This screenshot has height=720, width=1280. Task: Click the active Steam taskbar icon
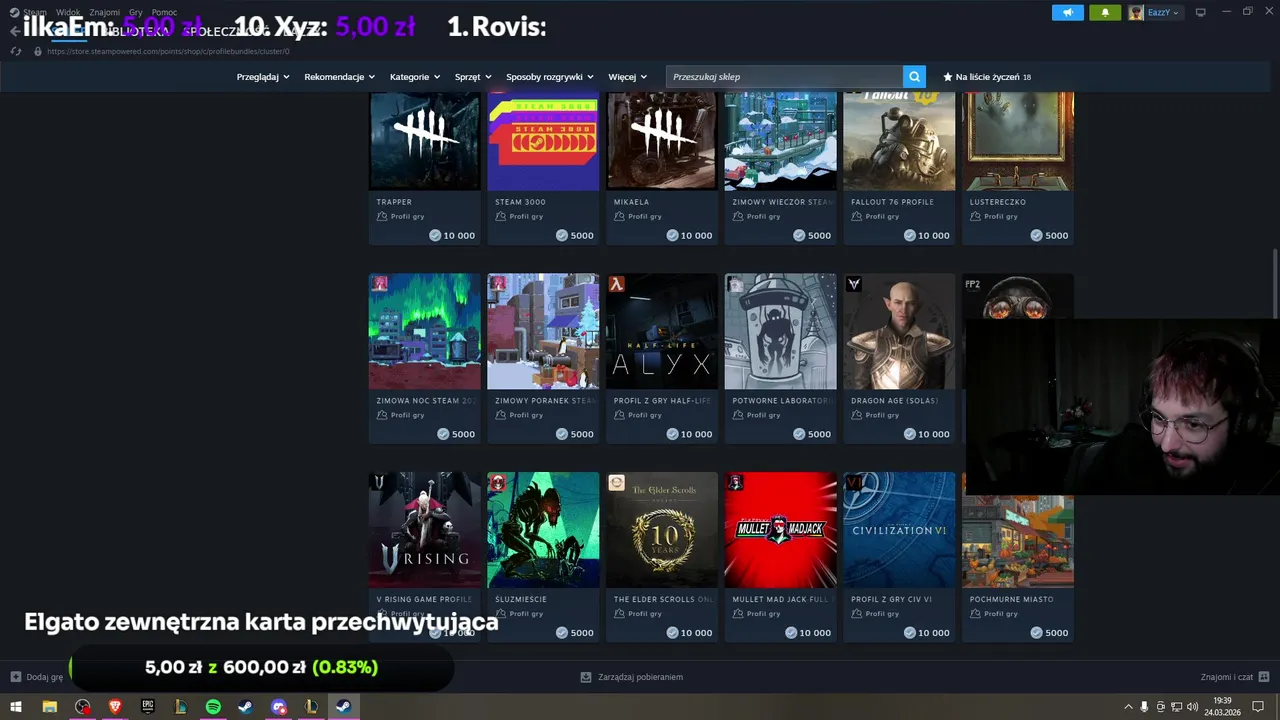[343, 706]
